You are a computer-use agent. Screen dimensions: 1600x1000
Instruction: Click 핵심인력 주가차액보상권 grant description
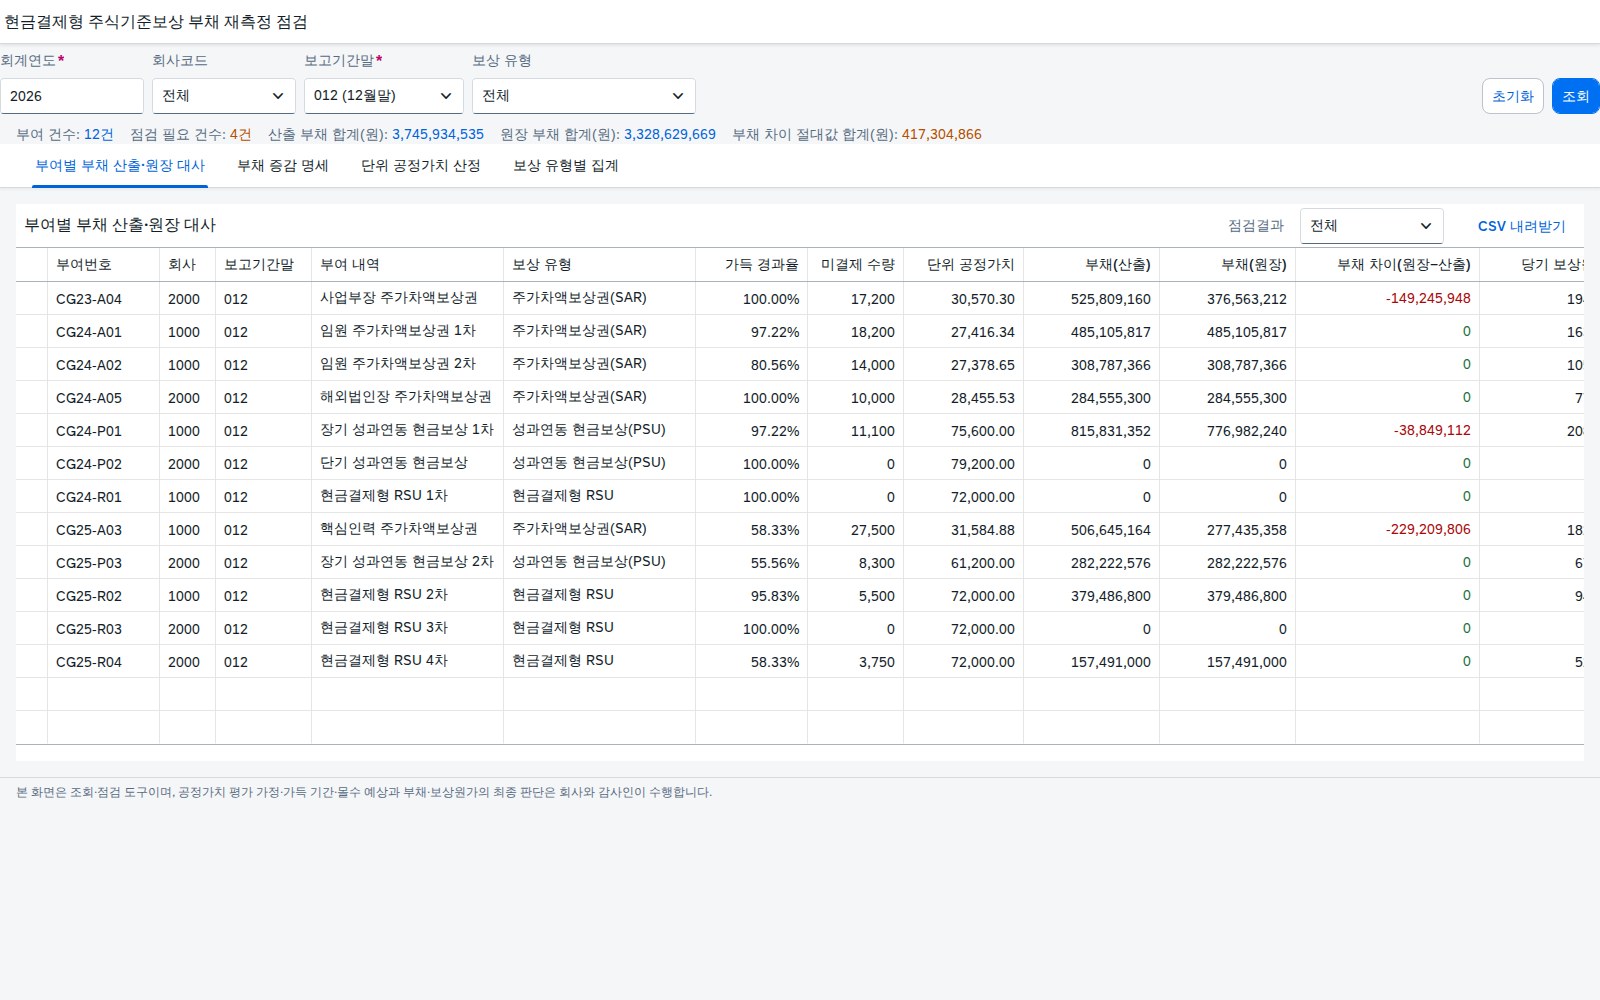pyautogui.click(x=399, y=529)
